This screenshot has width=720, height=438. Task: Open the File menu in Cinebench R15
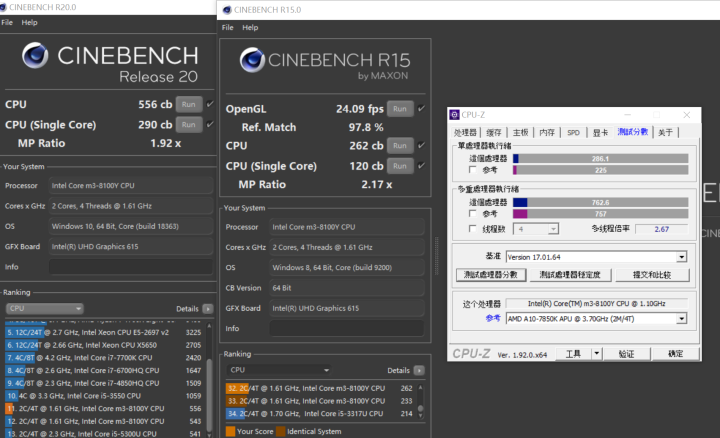(227, 28)
